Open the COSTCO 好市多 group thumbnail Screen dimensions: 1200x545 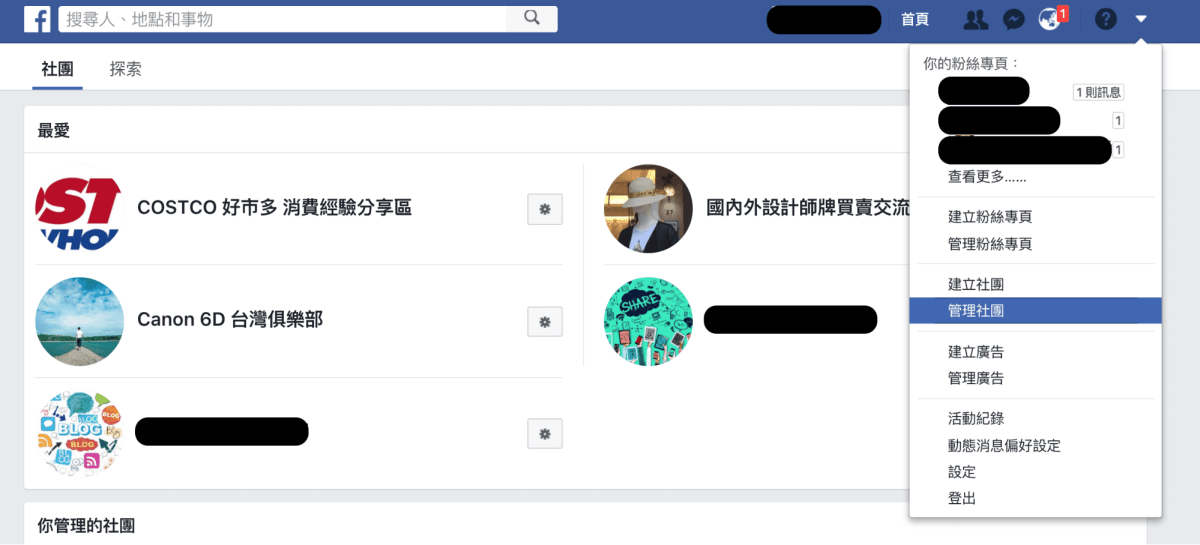(x=79, y=209)
